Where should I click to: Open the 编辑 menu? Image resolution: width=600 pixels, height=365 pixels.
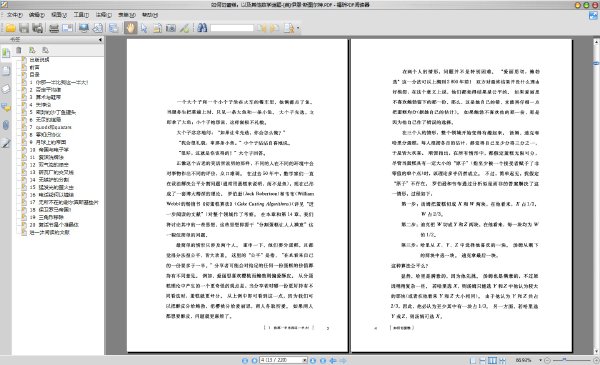coord(37,15)
